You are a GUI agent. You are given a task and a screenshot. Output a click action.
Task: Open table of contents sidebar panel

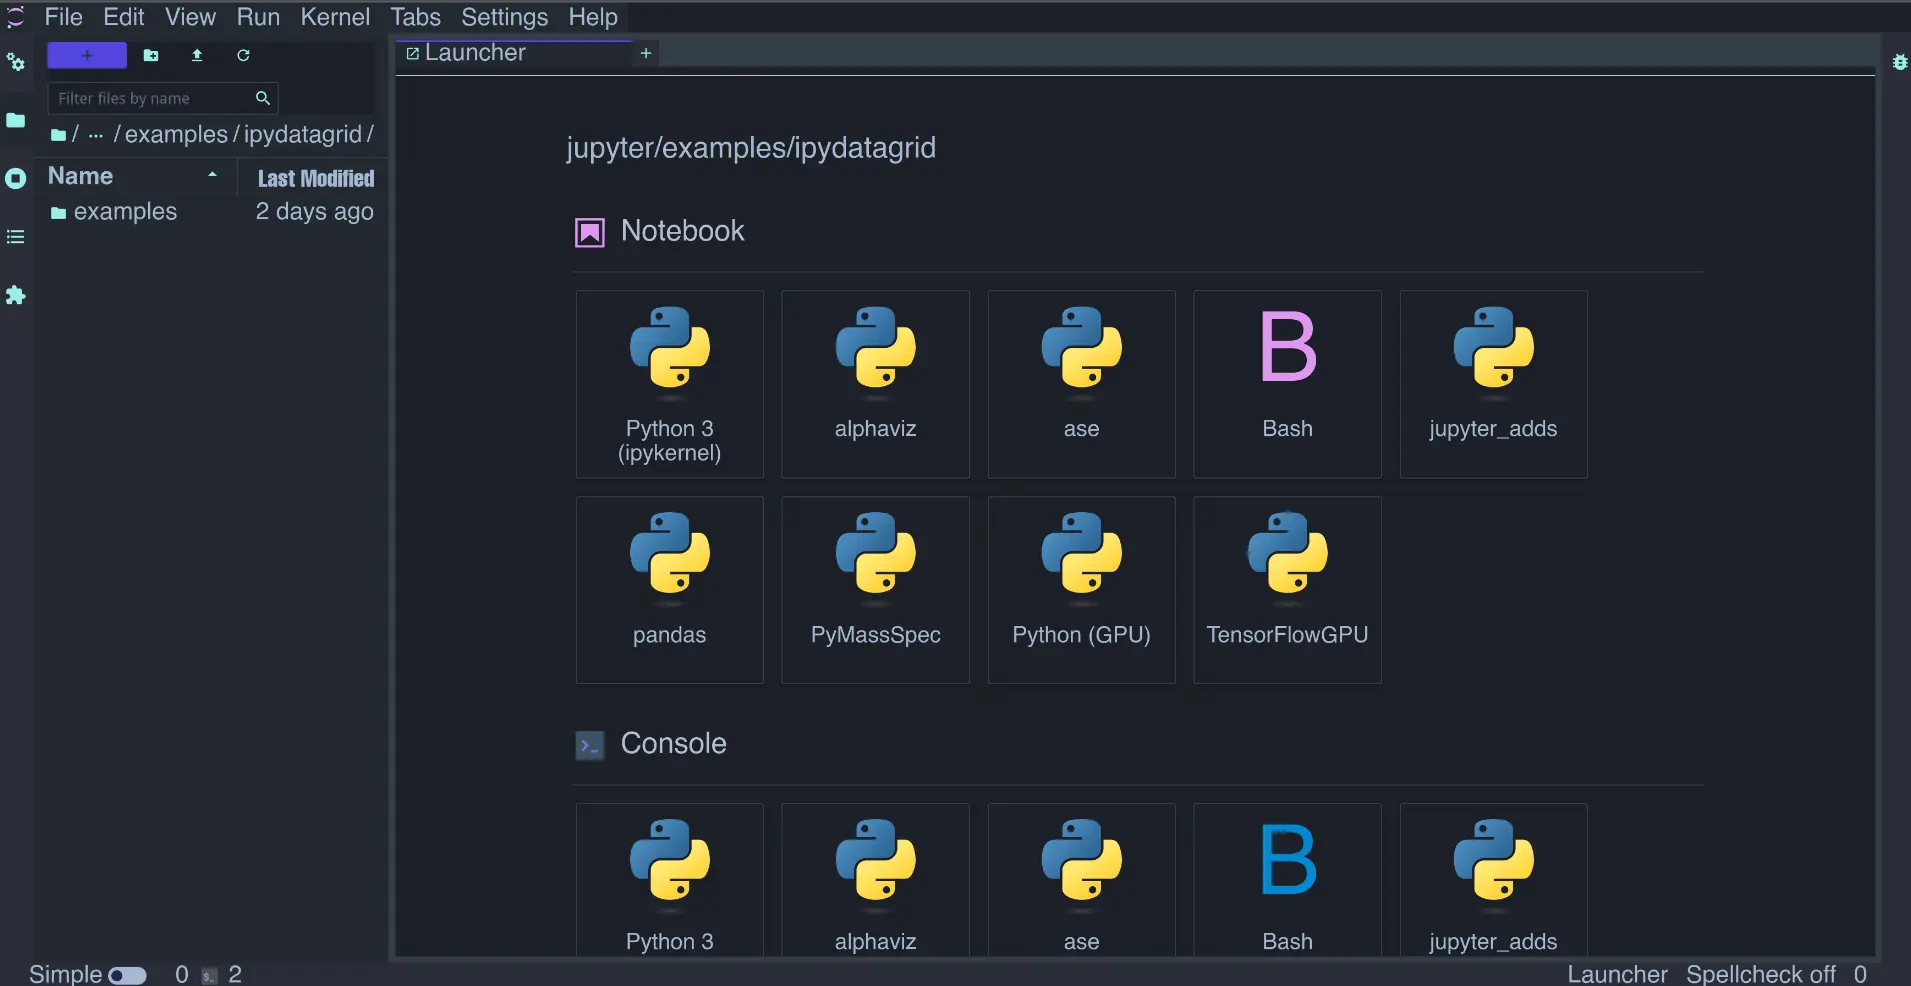pyautogui.click(x=16, y=237)
